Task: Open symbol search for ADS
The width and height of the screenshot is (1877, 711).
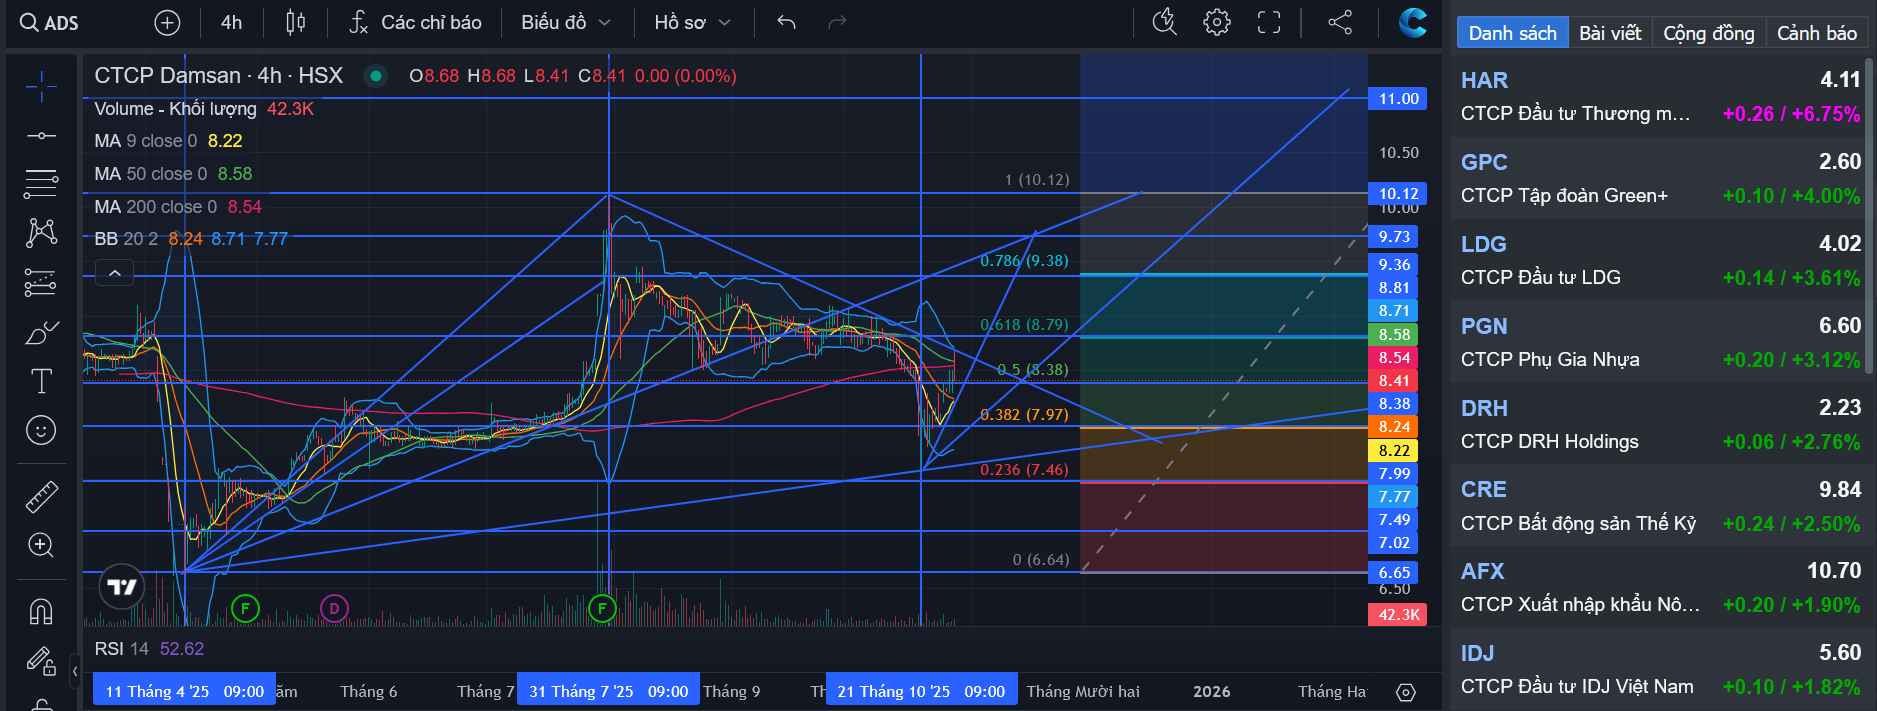Action: tap(49, 22)
